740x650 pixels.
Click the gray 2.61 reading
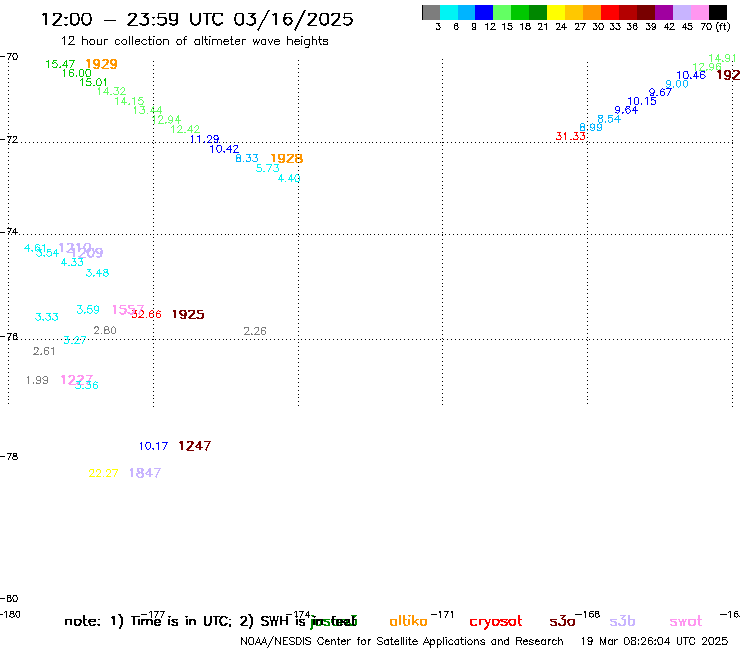[44, 351]
